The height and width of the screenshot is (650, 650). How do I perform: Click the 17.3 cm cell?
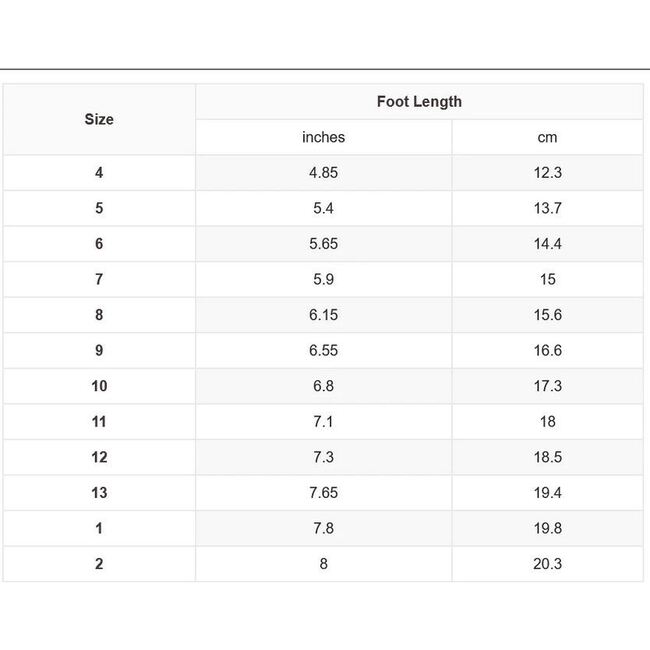pos(547,386)
